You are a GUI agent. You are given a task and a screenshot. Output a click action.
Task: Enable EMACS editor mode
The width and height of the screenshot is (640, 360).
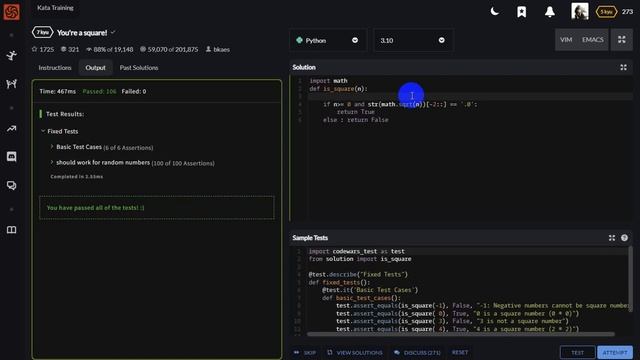[592, 40]
